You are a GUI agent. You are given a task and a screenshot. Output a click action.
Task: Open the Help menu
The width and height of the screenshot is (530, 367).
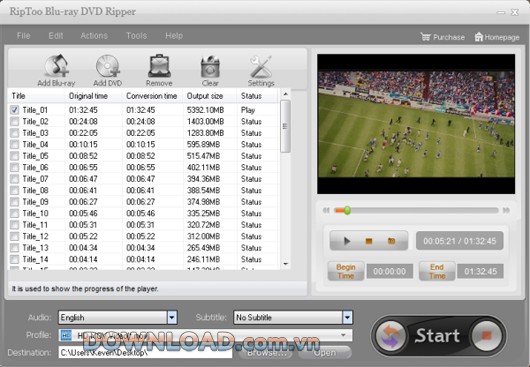click(x=174, y=36)
